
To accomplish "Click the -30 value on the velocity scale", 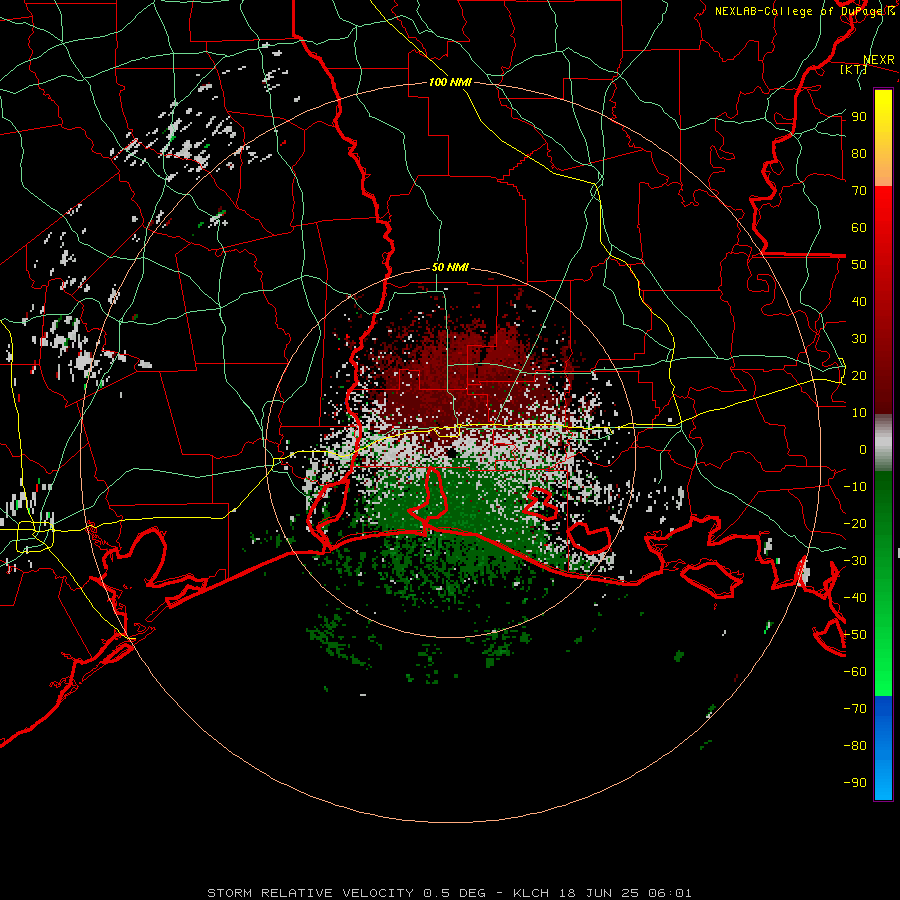I will tap(855, 561).
